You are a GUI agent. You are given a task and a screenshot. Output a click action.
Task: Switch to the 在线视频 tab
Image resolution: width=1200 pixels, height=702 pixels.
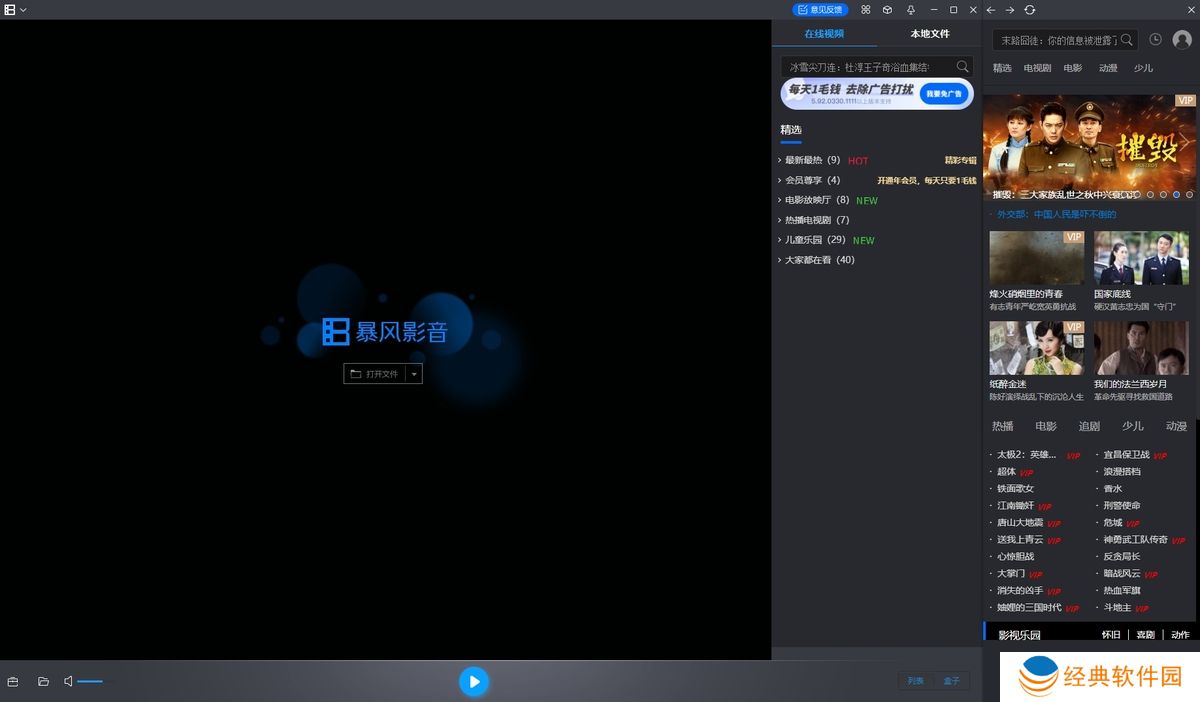point(824,33)
